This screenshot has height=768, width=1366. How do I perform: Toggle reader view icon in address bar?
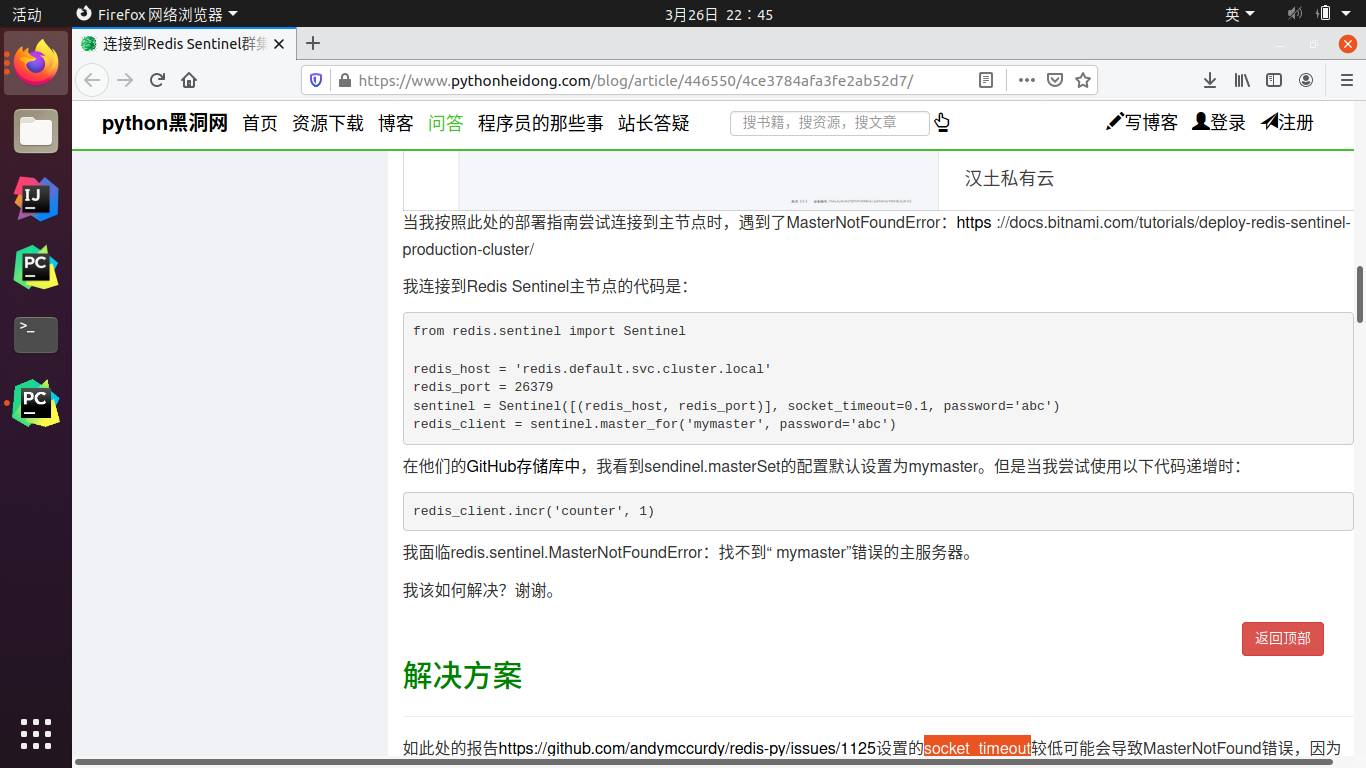(986, 80)
